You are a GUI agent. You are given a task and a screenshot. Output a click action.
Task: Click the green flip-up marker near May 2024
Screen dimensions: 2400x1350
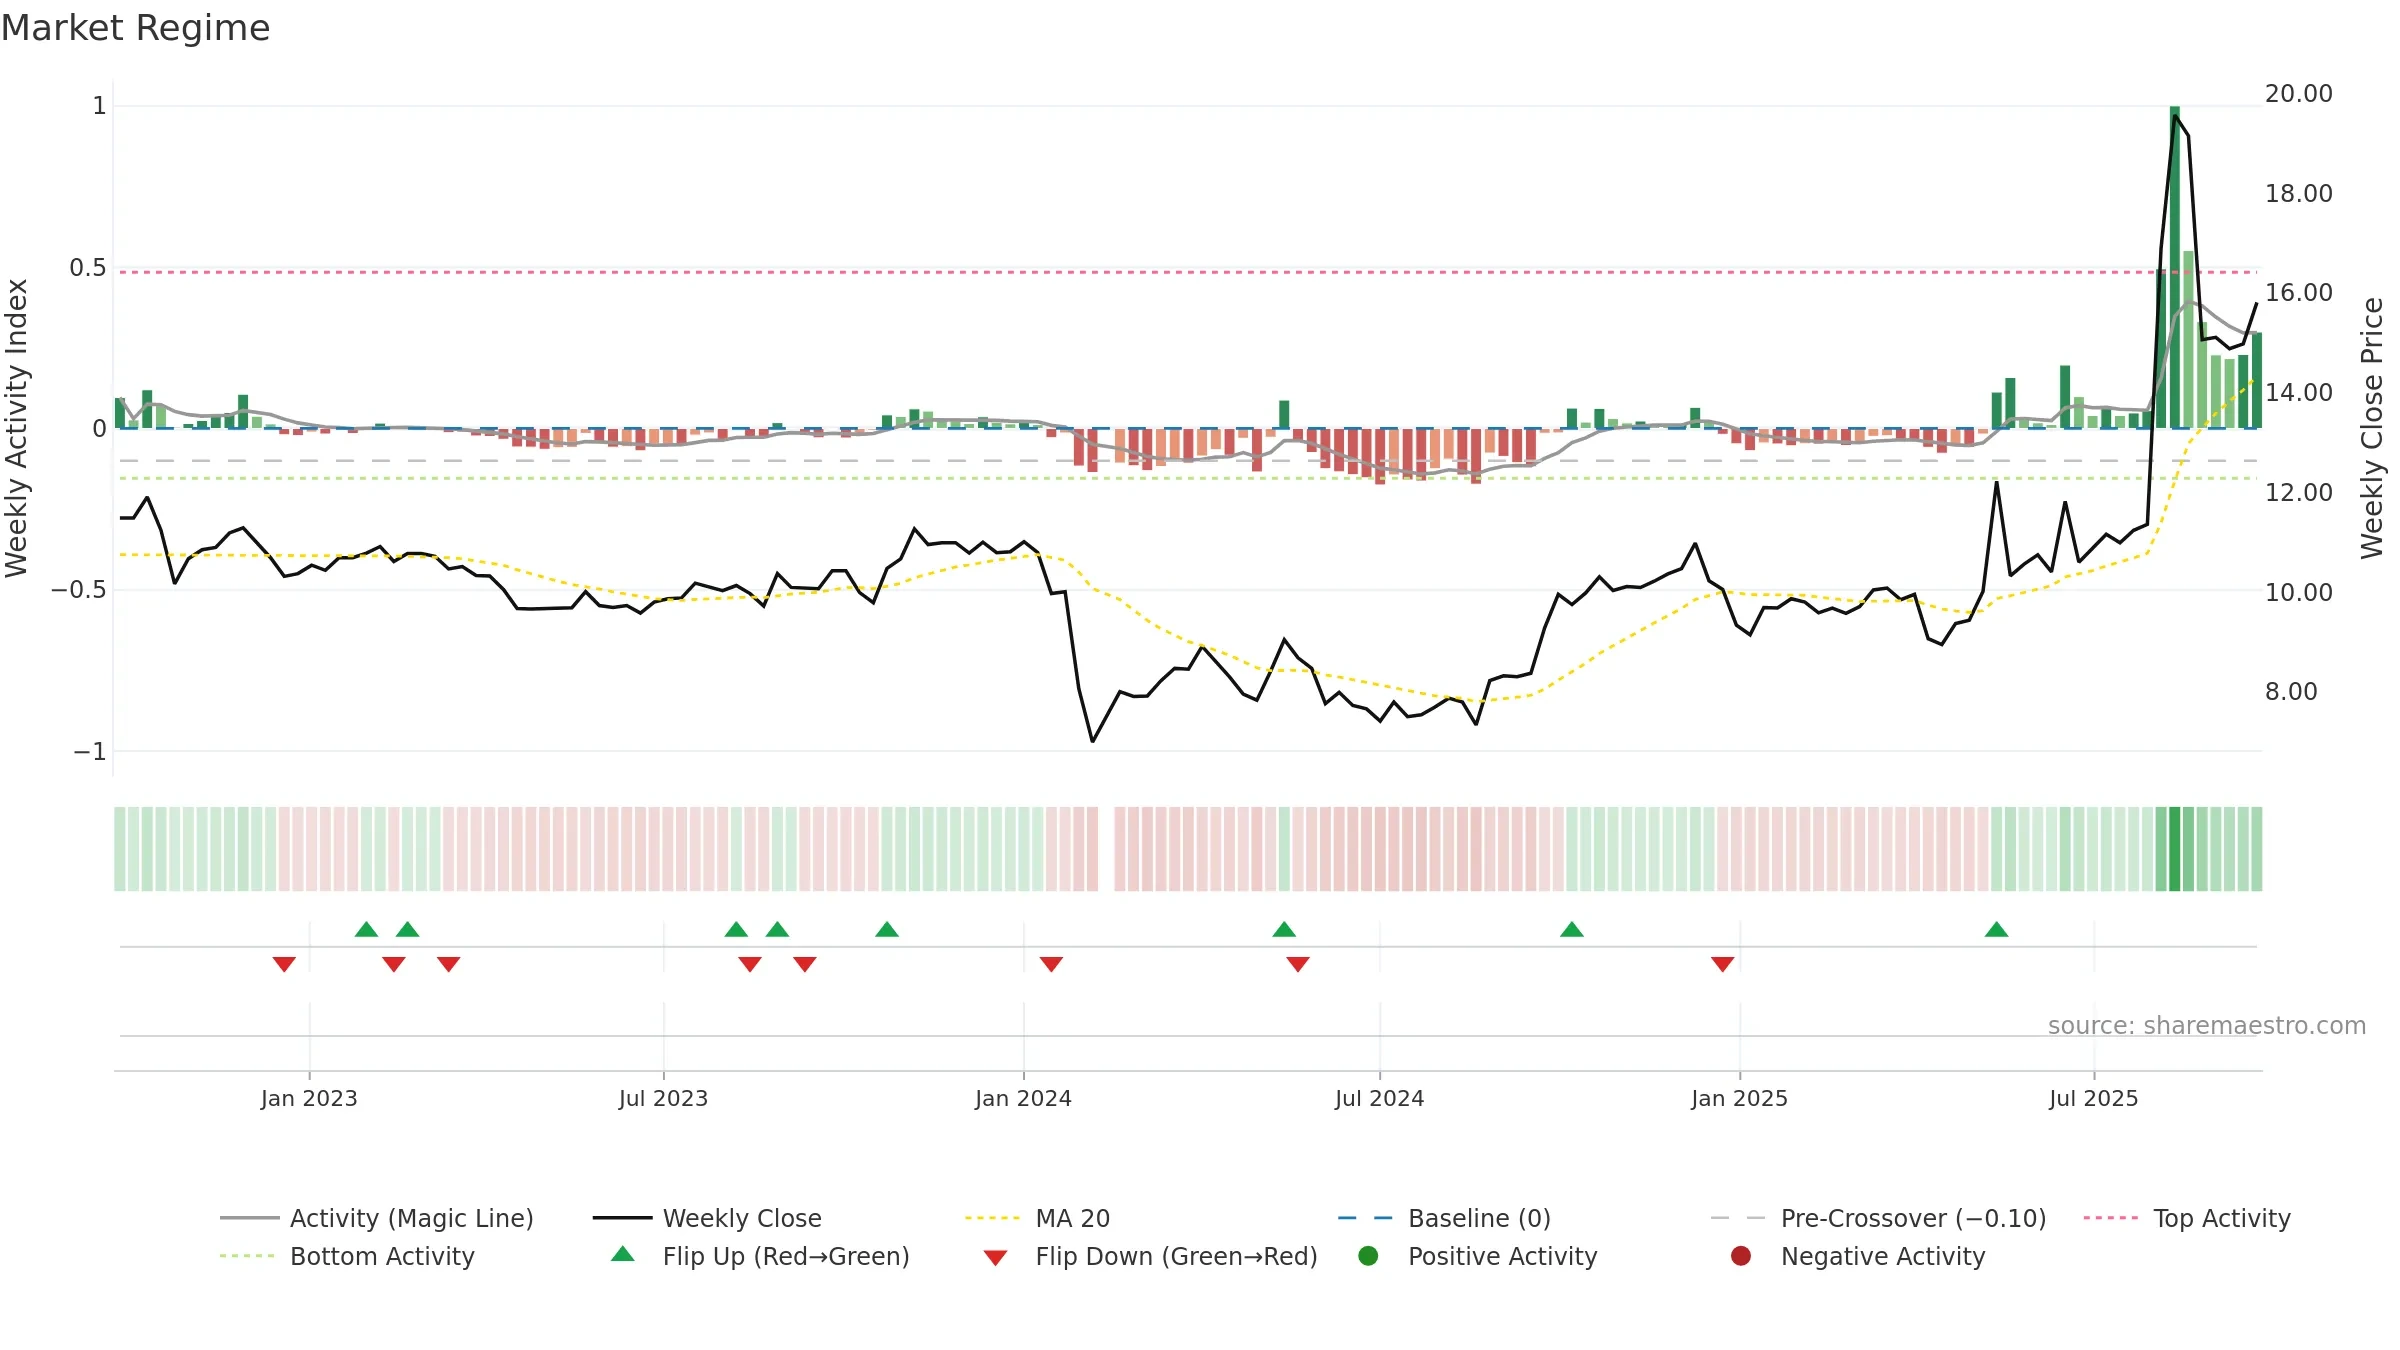pyautogui.click(x=1284, y=929)
